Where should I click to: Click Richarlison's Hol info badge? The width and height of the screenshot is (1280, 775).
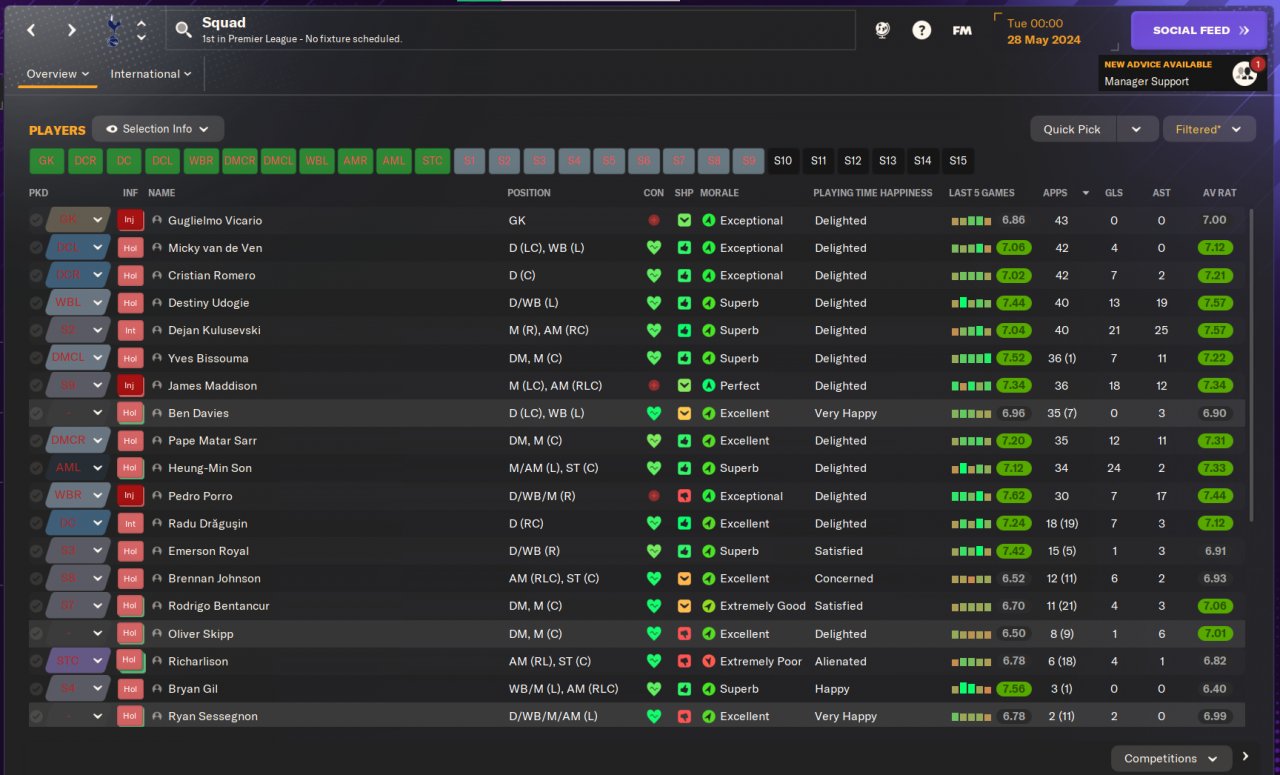pos(130,661)
